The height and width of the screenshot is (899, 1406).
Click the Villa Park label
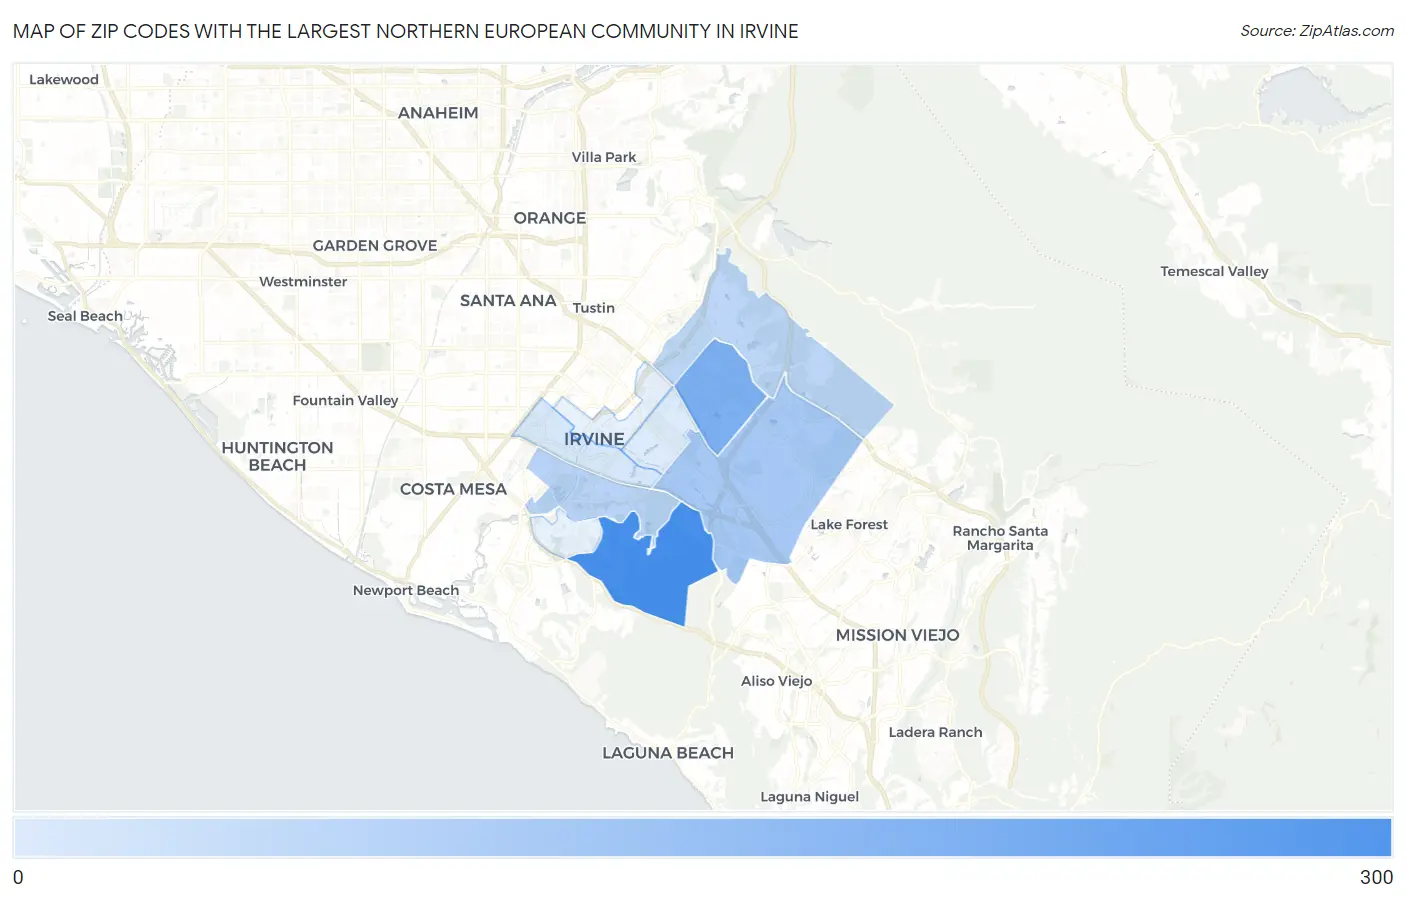[604, 157]
